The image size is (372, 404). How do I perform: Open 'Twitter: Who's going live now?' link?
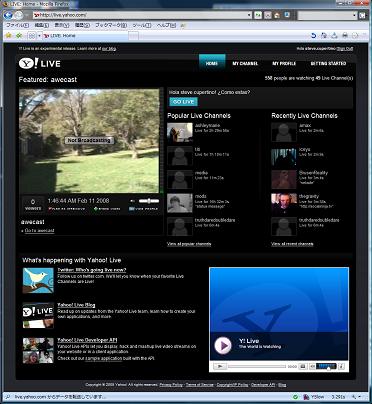(x=92, y=270)
